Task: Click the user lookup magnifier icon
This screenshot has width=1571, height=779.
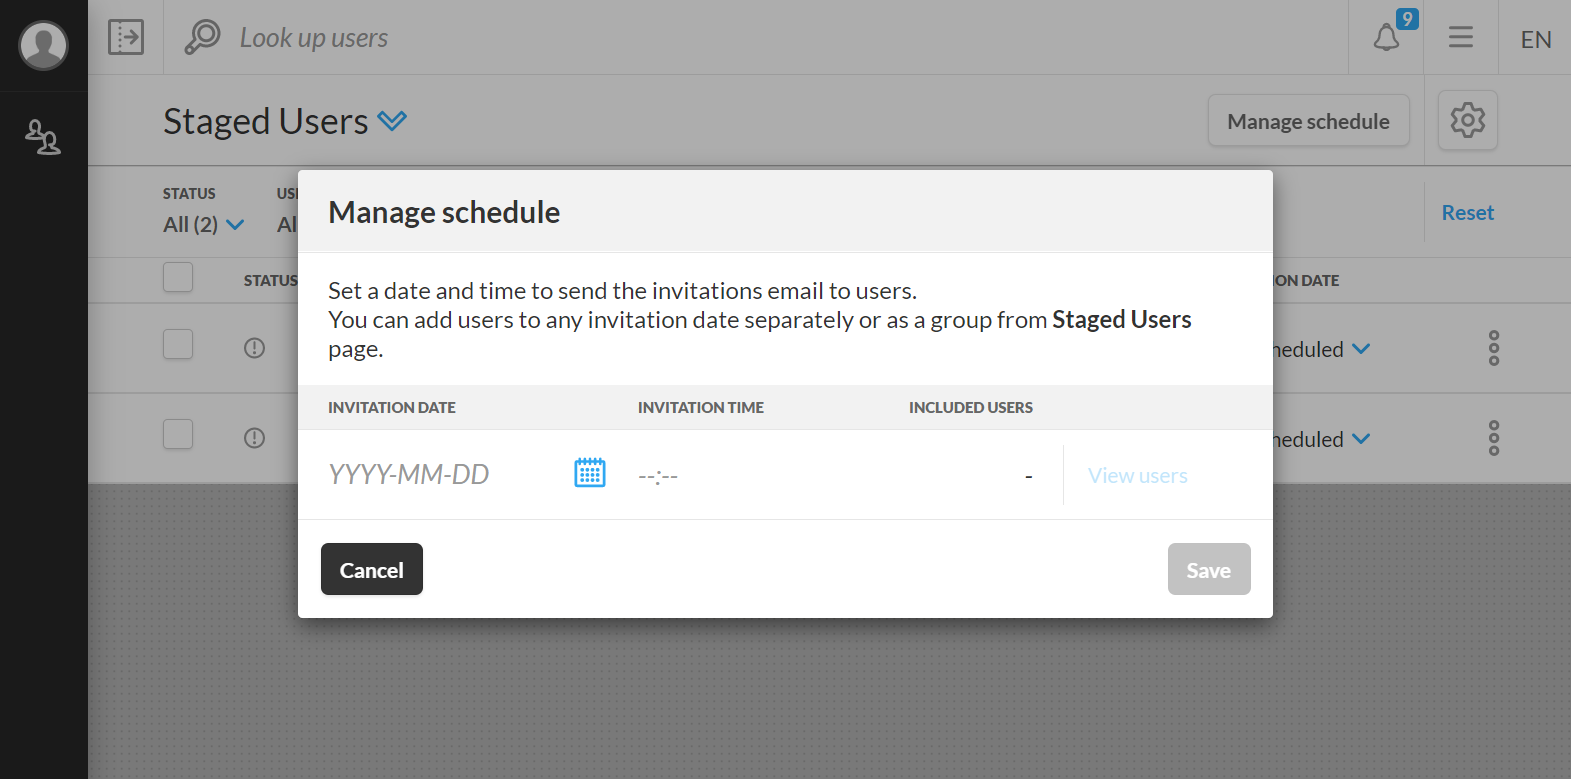Action: [202, 37]
